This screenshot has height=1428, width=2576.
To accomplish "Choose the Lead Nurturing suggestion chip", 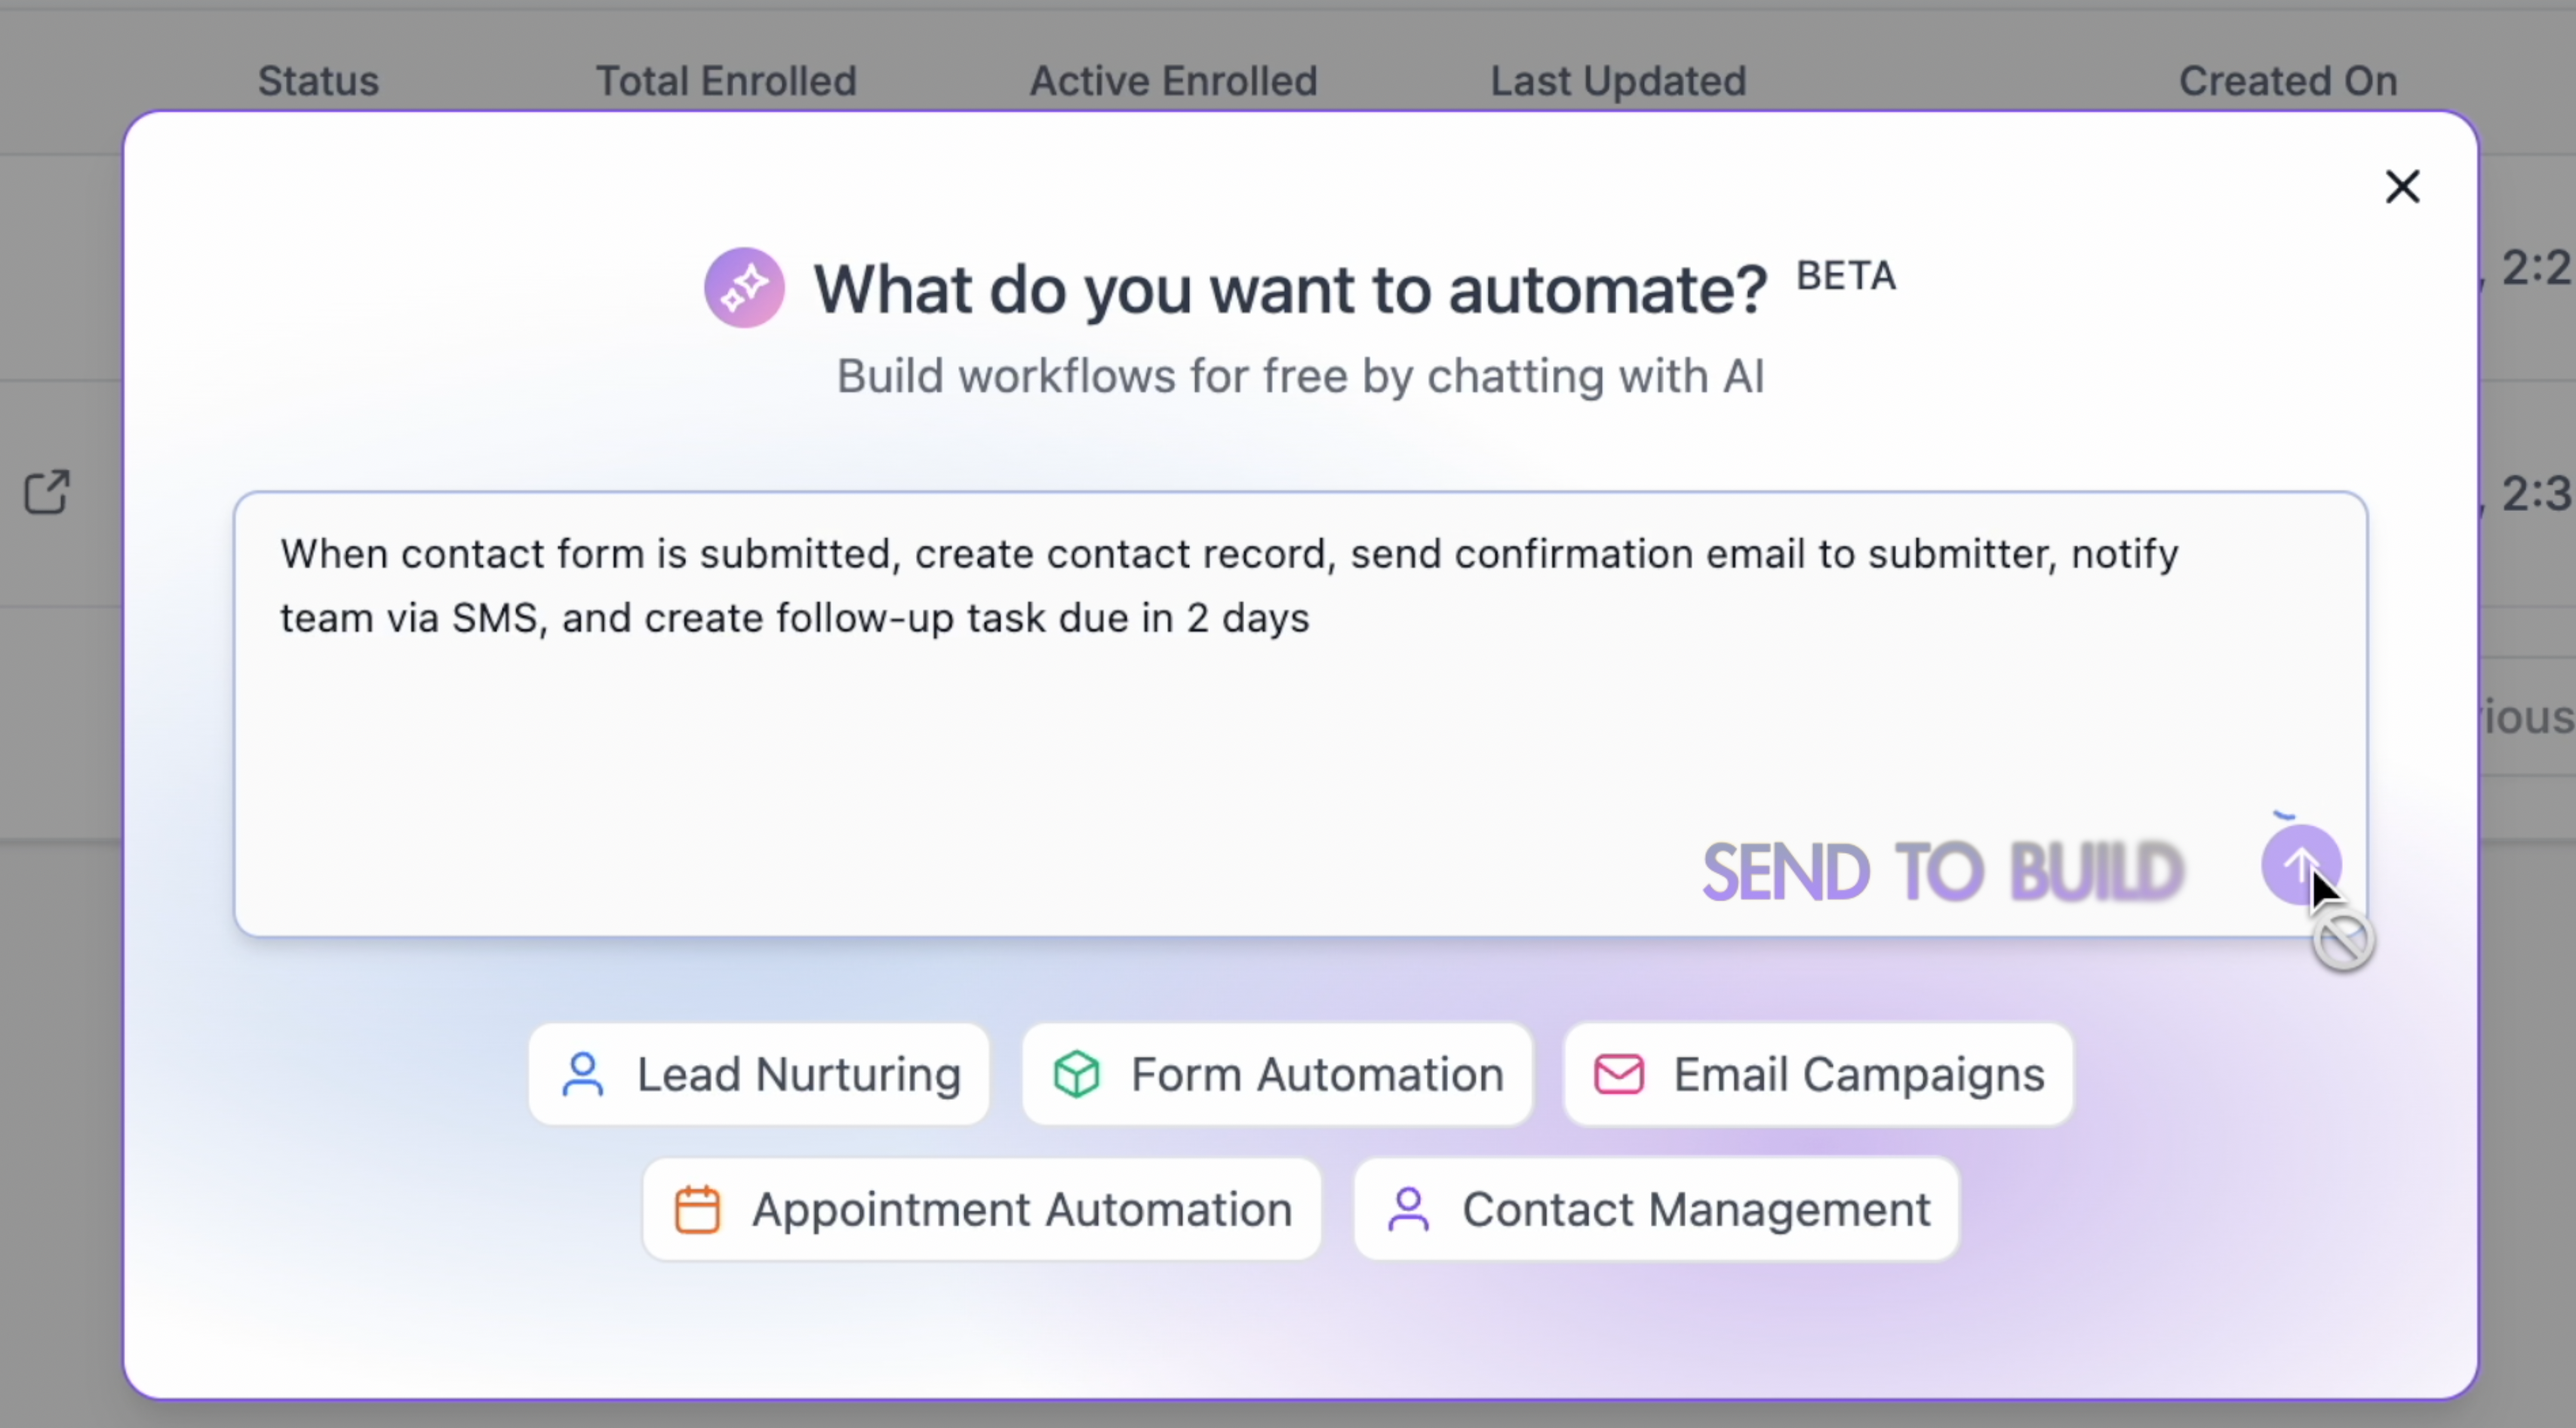I will pyautogui.click(x=760, y=1075).
